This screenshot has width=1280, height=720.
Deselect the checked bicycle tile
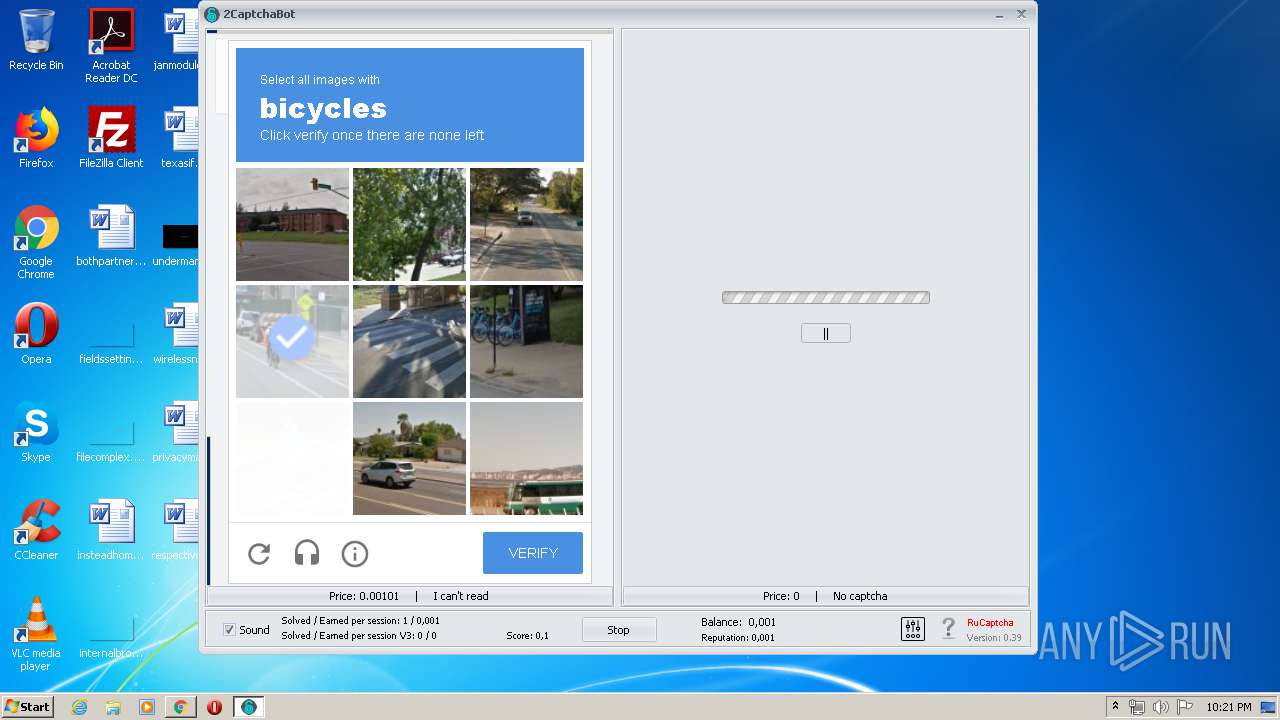click(292, 341)
